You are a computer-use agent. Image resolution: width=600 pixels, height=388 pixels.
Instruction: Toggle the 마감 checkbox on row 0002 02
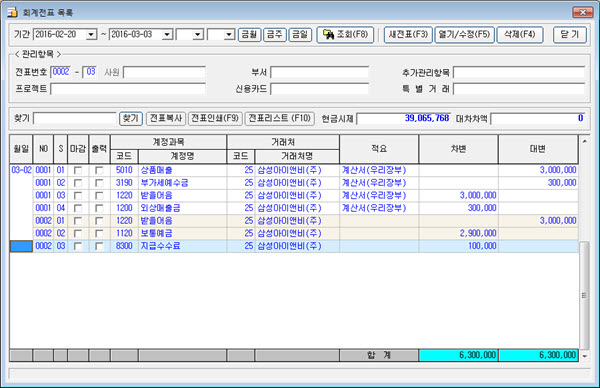[78, 234]
